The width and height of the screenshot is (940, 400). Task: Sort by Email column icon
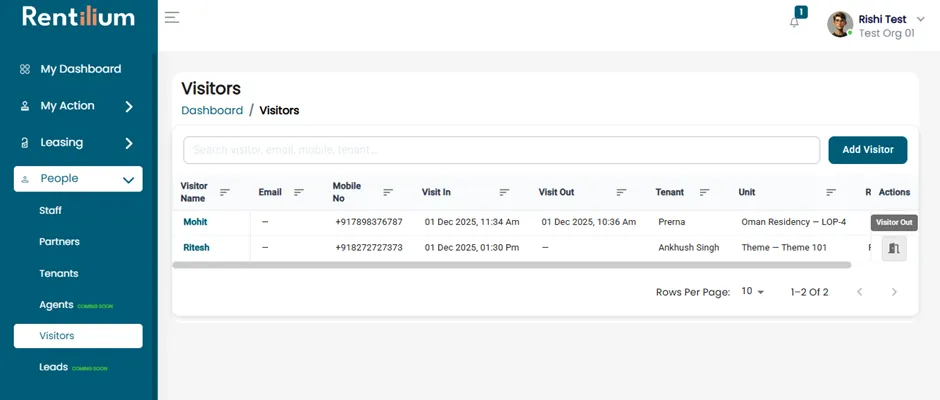[x=299, y=193]
